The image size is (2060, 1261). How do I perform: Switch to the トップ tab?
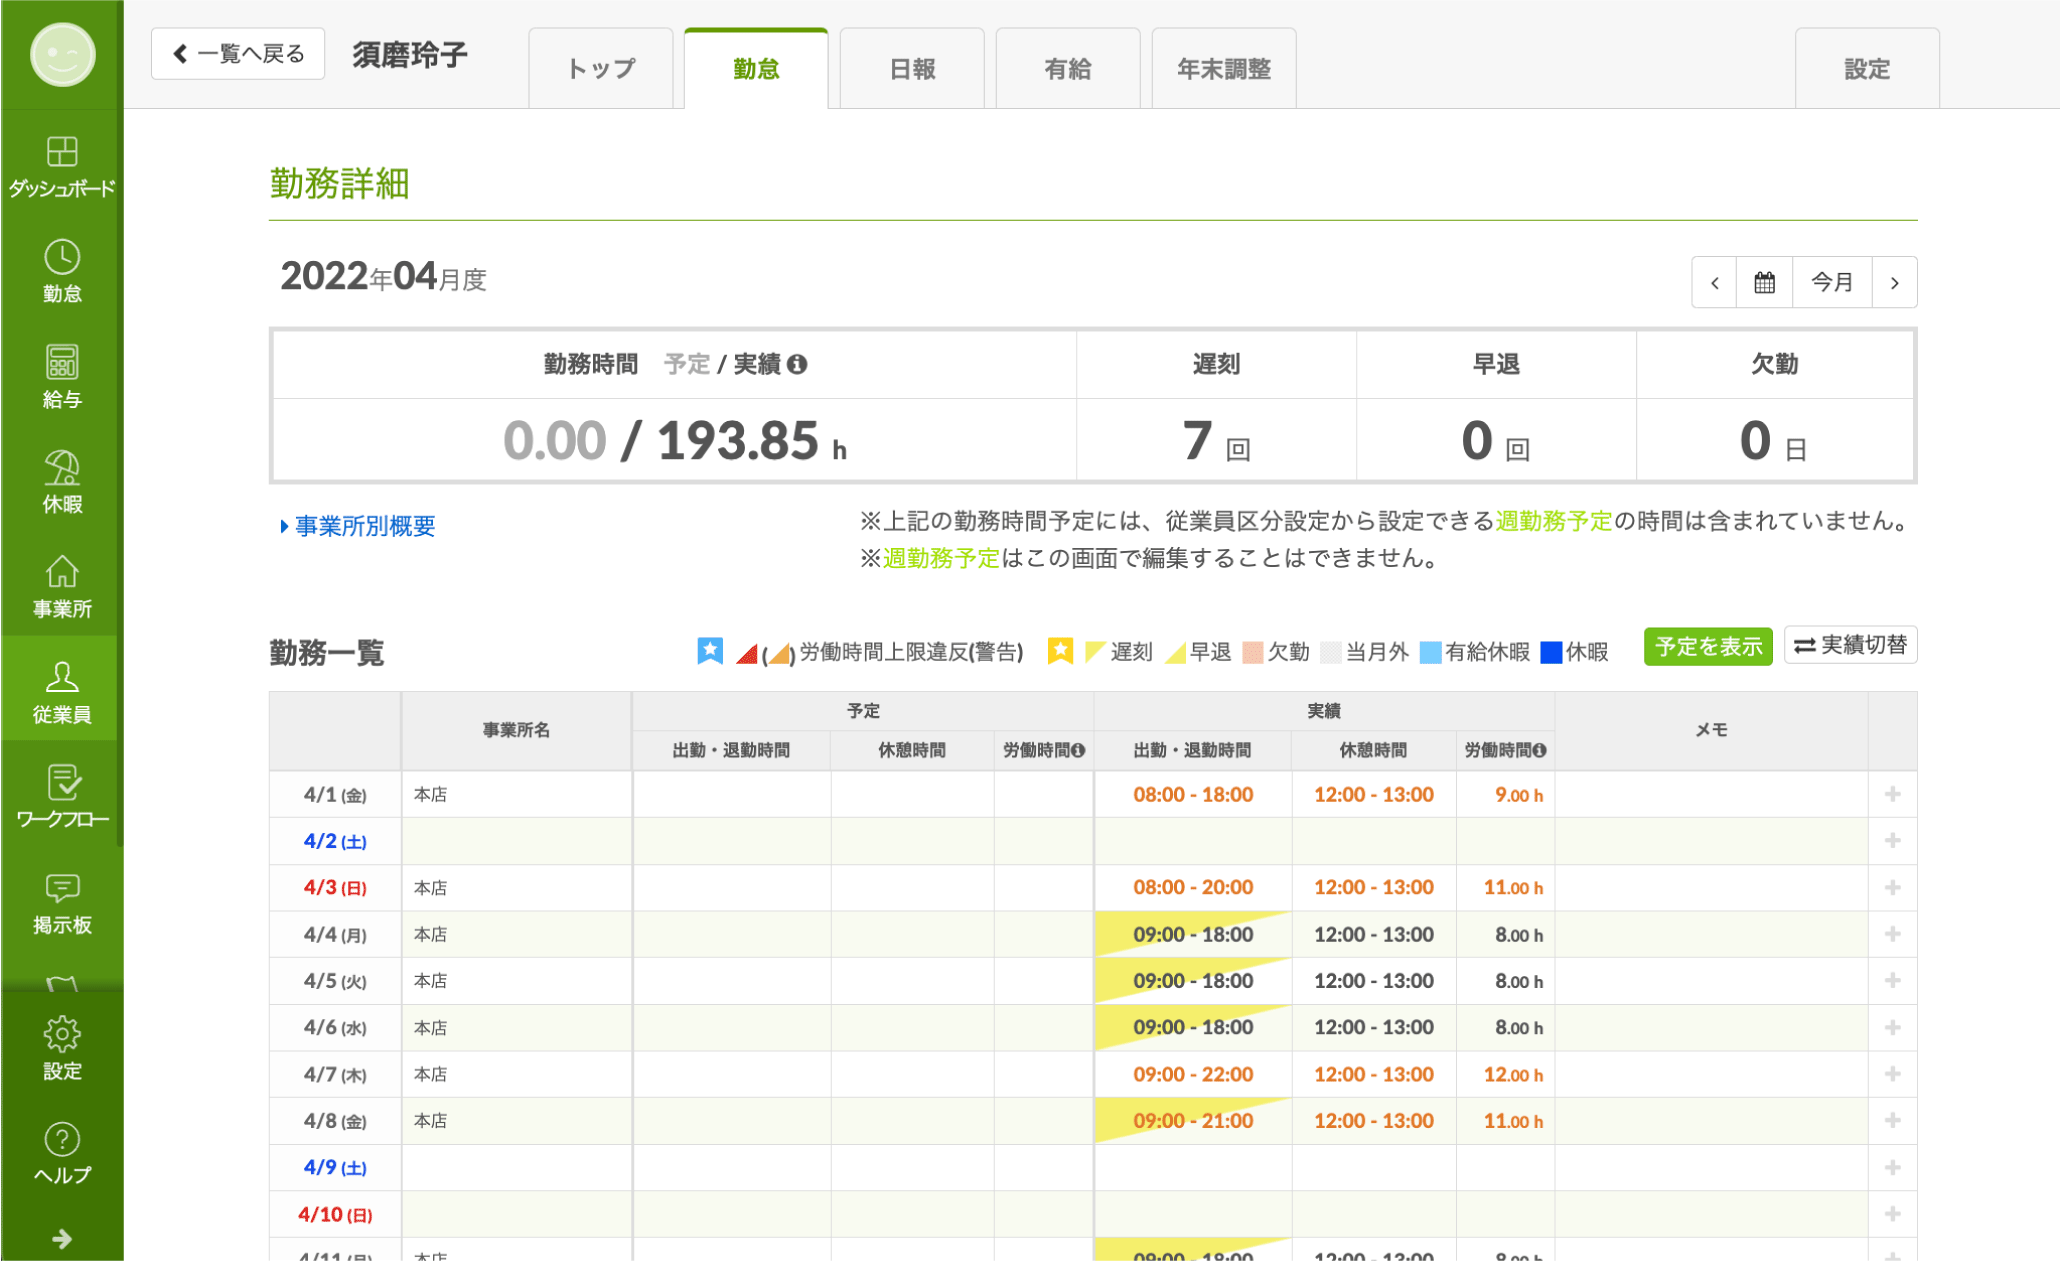[601, 68]
